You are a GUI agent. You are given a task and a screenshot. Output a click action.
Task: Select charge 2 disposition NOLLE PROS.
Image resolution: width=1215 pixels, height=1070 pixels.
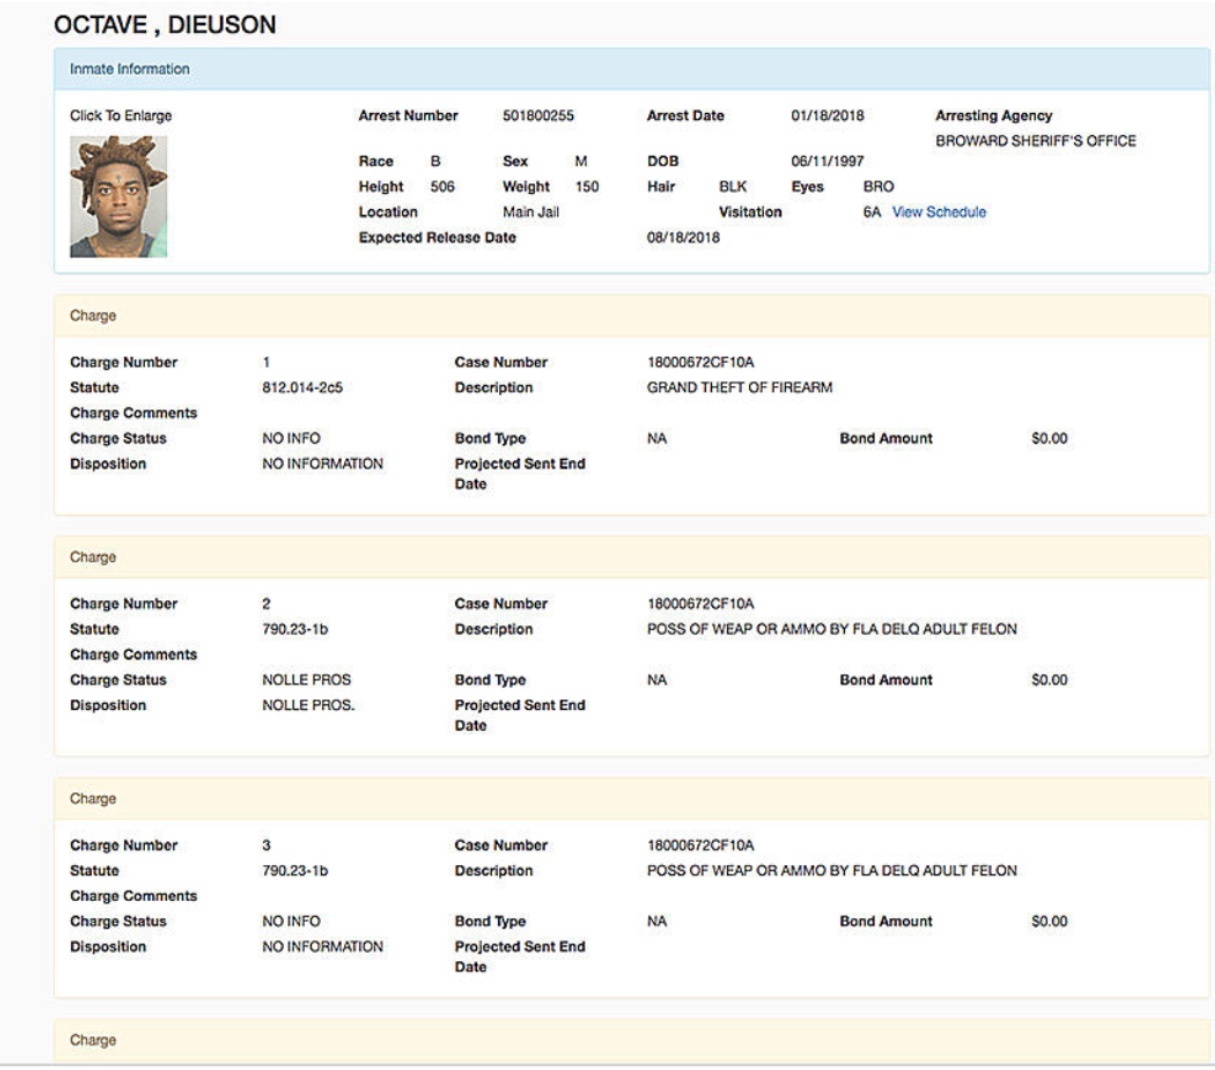coord(308,705)
